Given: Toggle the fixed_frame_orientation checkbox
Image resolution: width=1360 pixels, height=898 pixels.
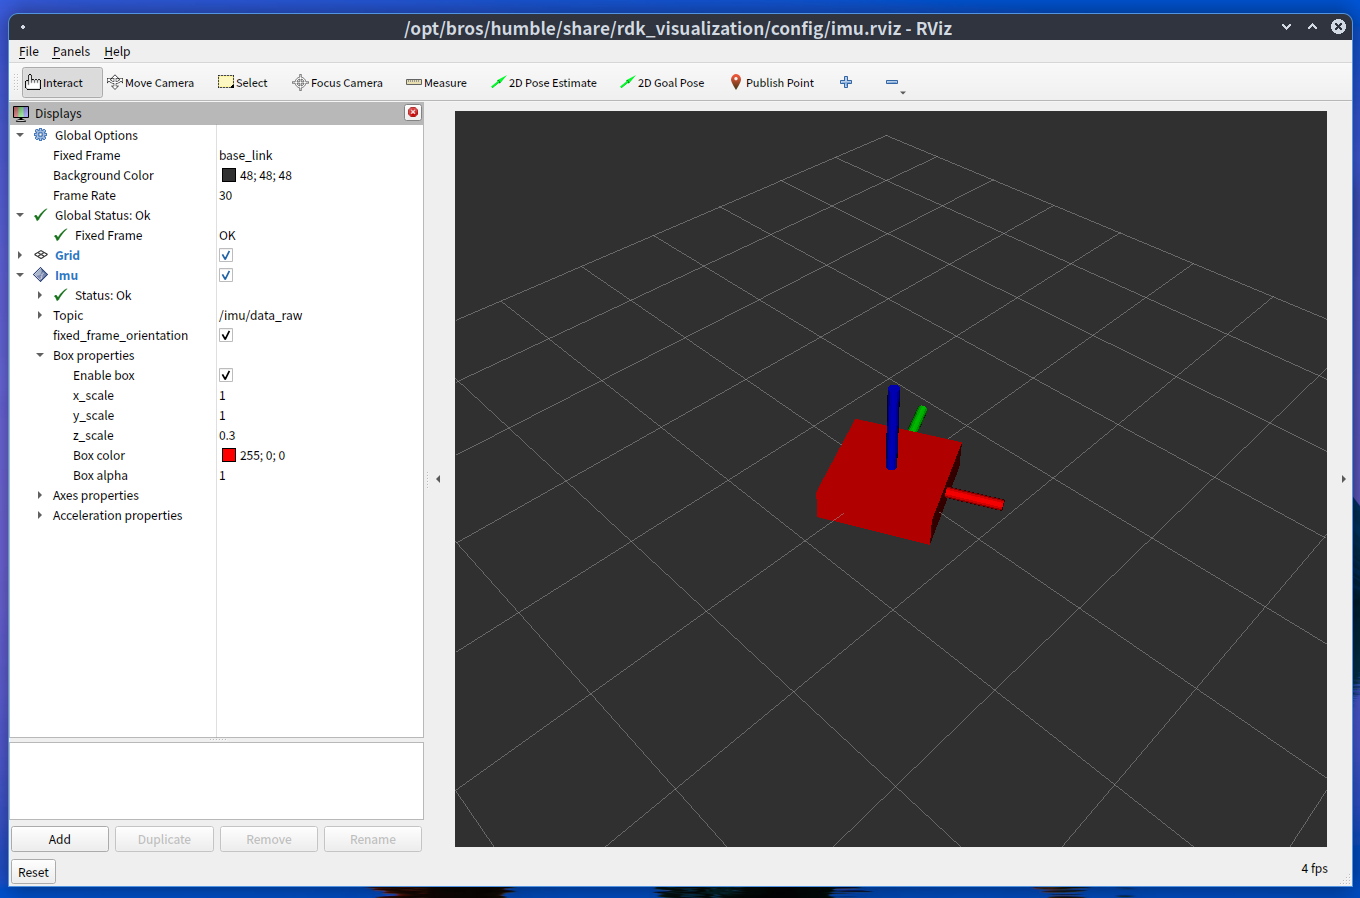Looking at the screenshot, I should pos(226,336).
